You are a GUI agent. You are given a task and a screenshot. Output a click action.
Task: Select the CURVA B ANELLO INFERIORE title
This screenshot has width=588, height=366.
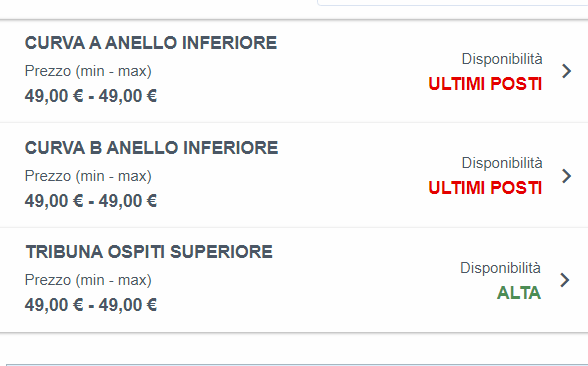152,148
